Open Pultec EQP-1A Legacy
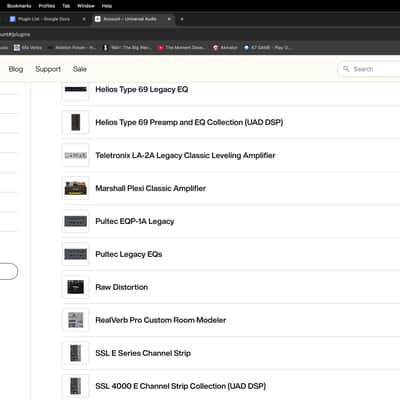 [x=135, y=221]
